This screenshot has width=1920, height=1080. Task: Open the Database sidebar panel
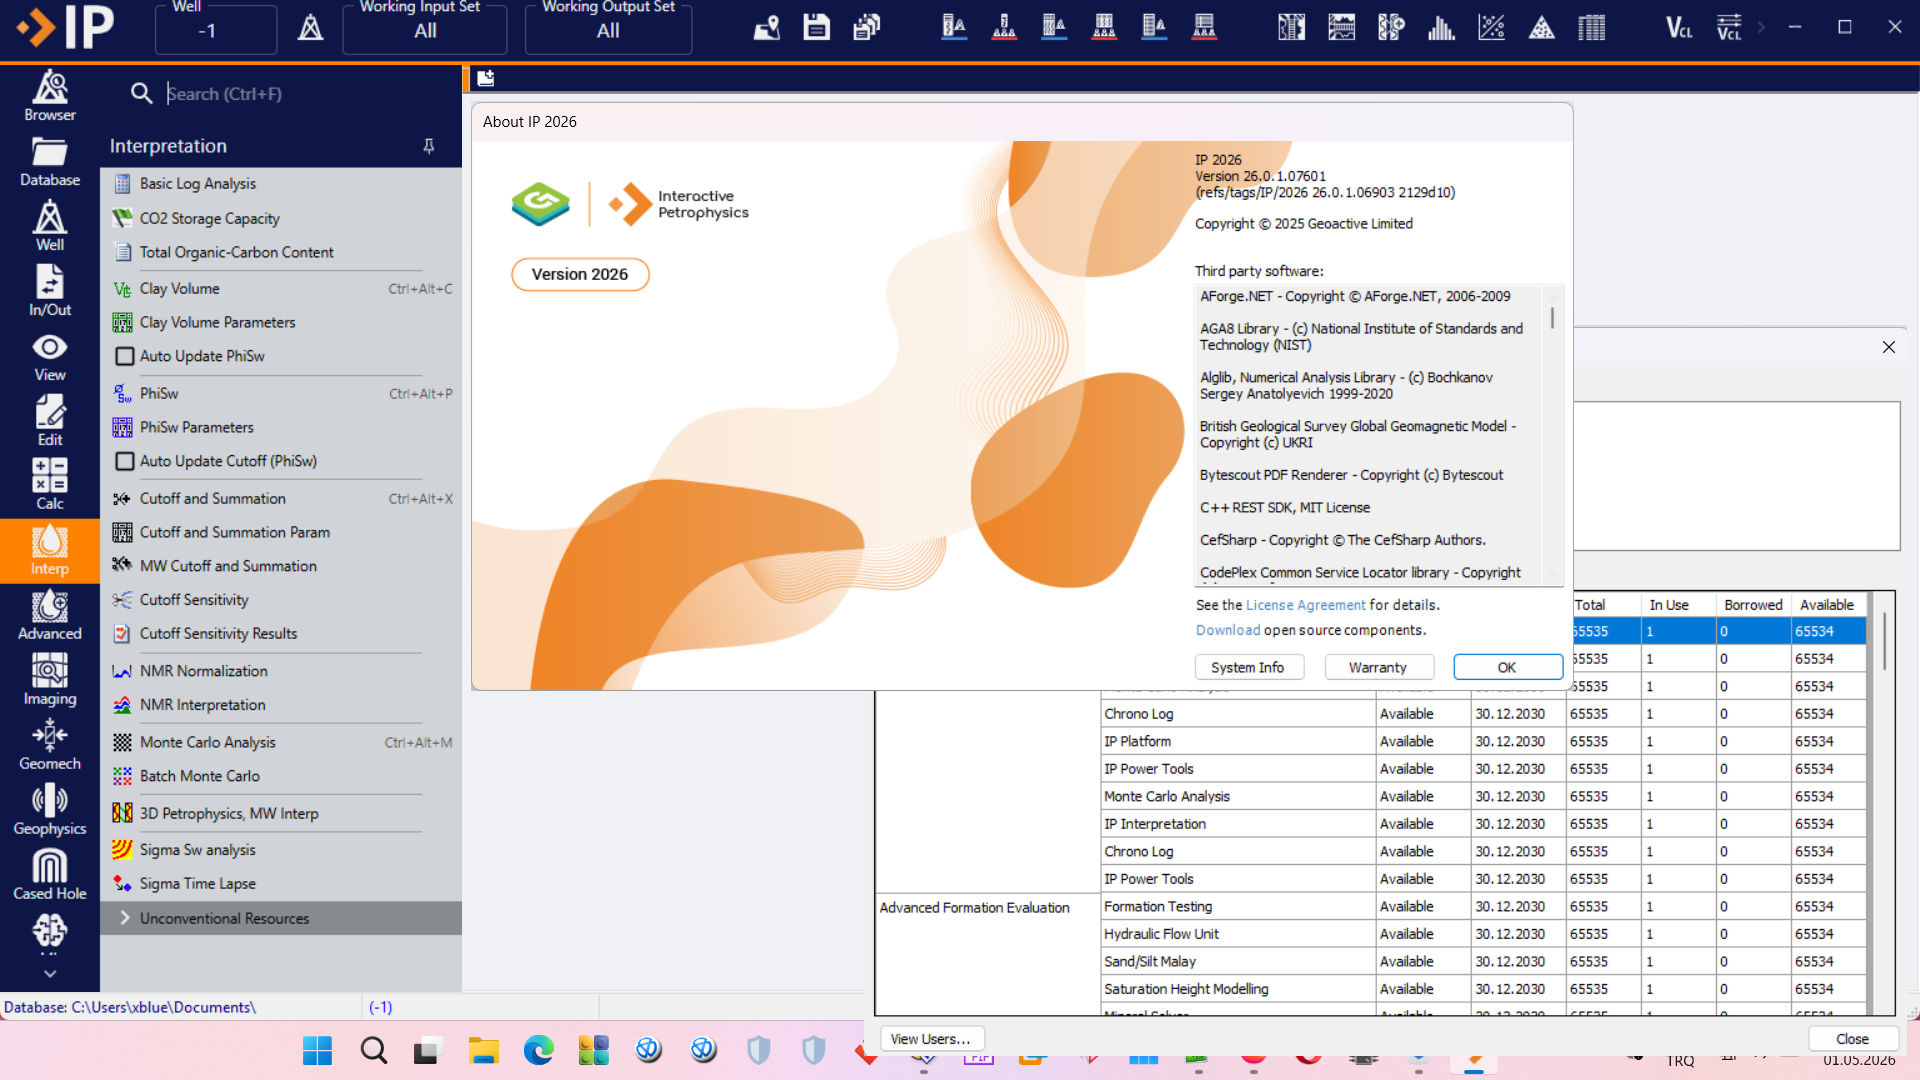[50, 162]
